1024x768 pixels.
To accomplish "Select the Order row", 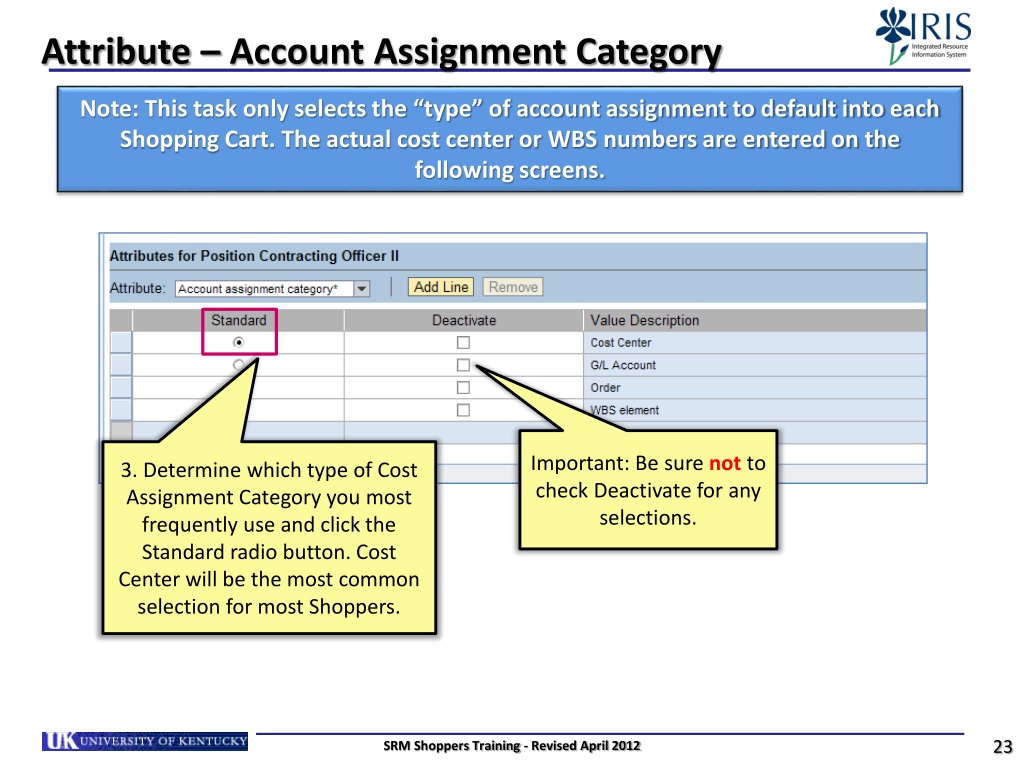I will click(120, 387).
